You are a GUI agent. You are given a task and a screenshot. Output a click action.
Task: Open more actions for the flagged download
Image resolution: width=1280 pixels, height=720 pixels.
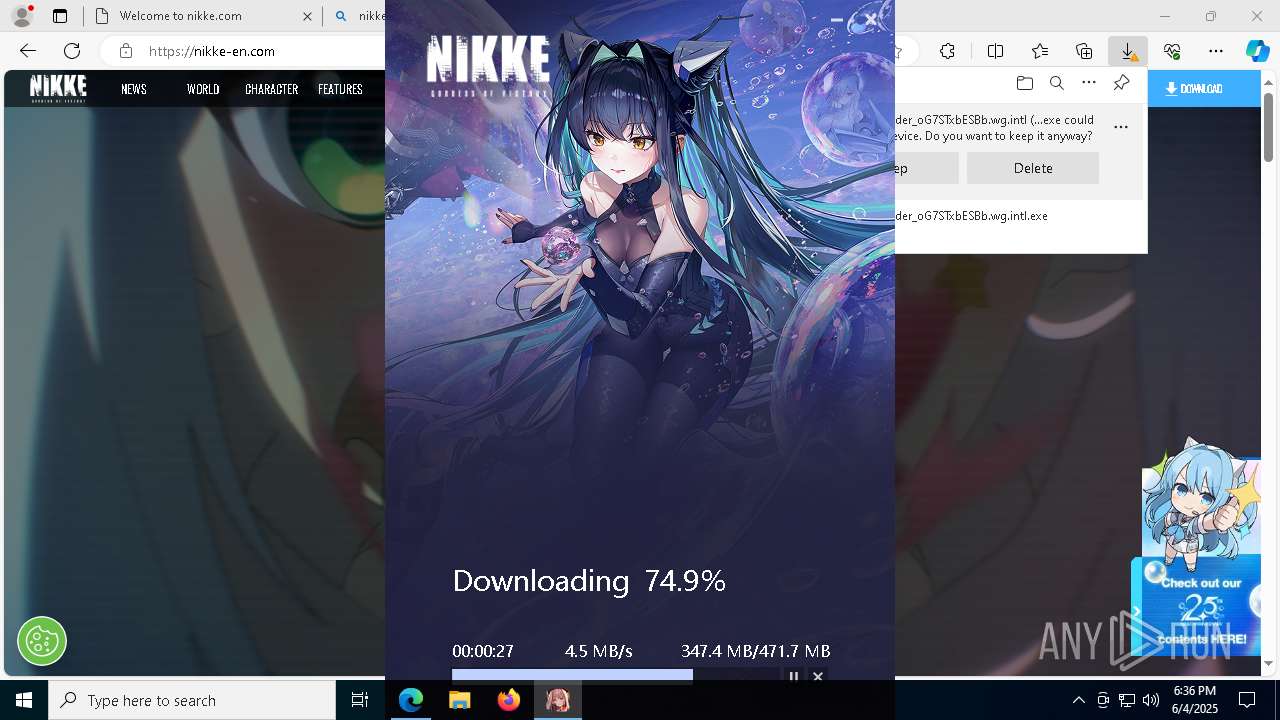point(1121,127)
